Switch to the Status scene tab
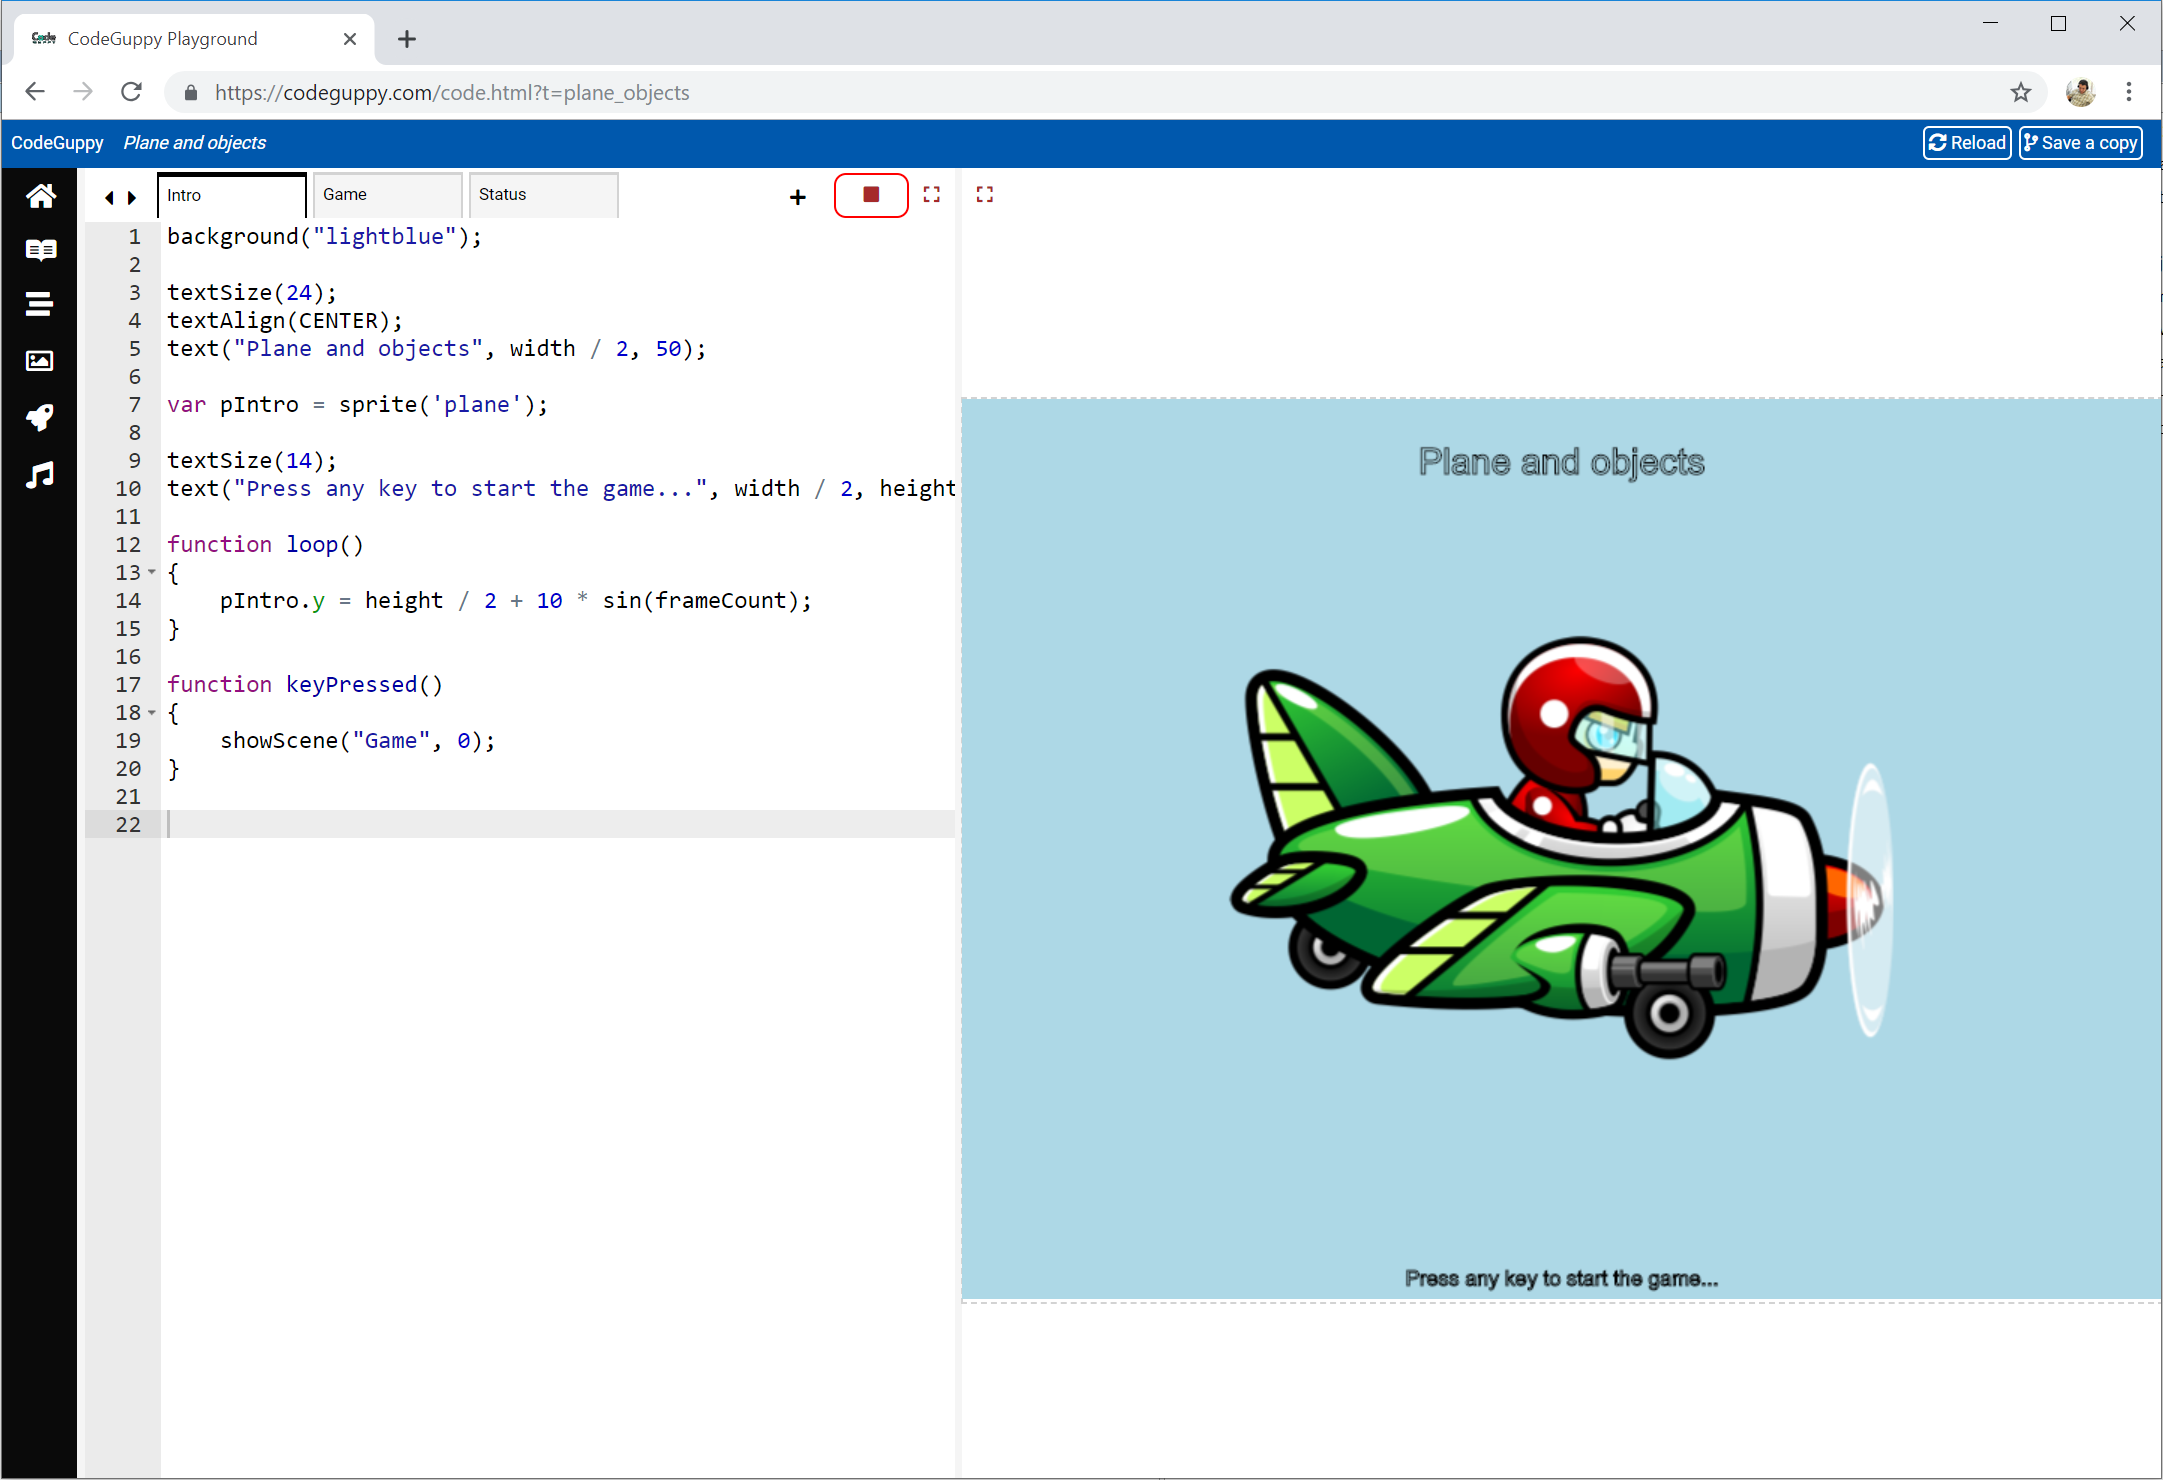2163x1480 pixels. (x=543, y=195)
